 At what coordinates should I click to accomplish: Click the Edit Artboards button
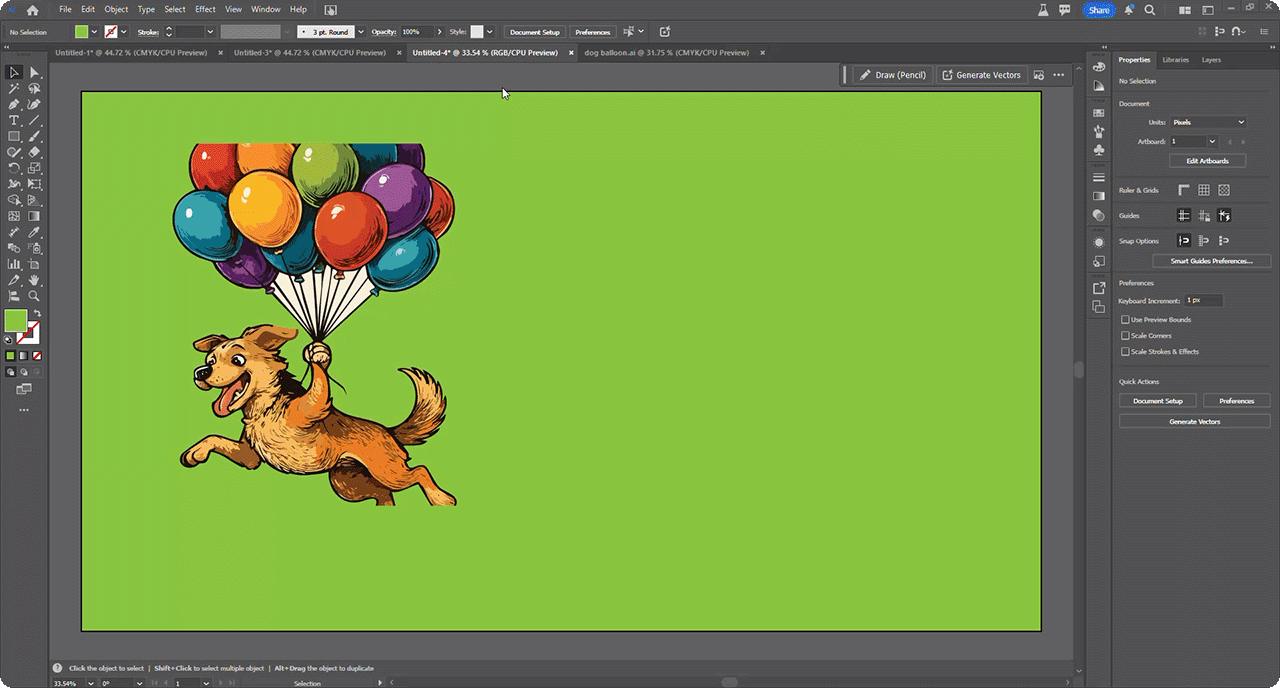(1207, 161)
